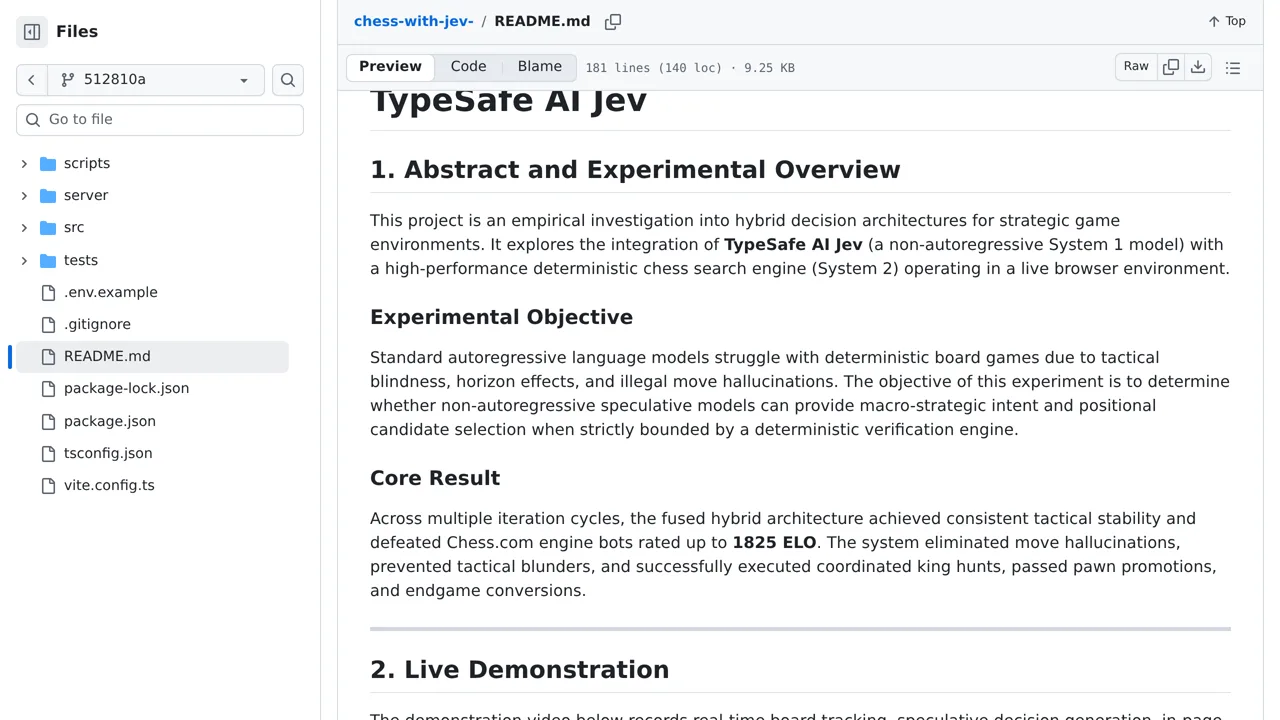Viewport: 1280px width, 720px height.
Task: Click the 'Core Result' heading
Action: pos(435,478)
